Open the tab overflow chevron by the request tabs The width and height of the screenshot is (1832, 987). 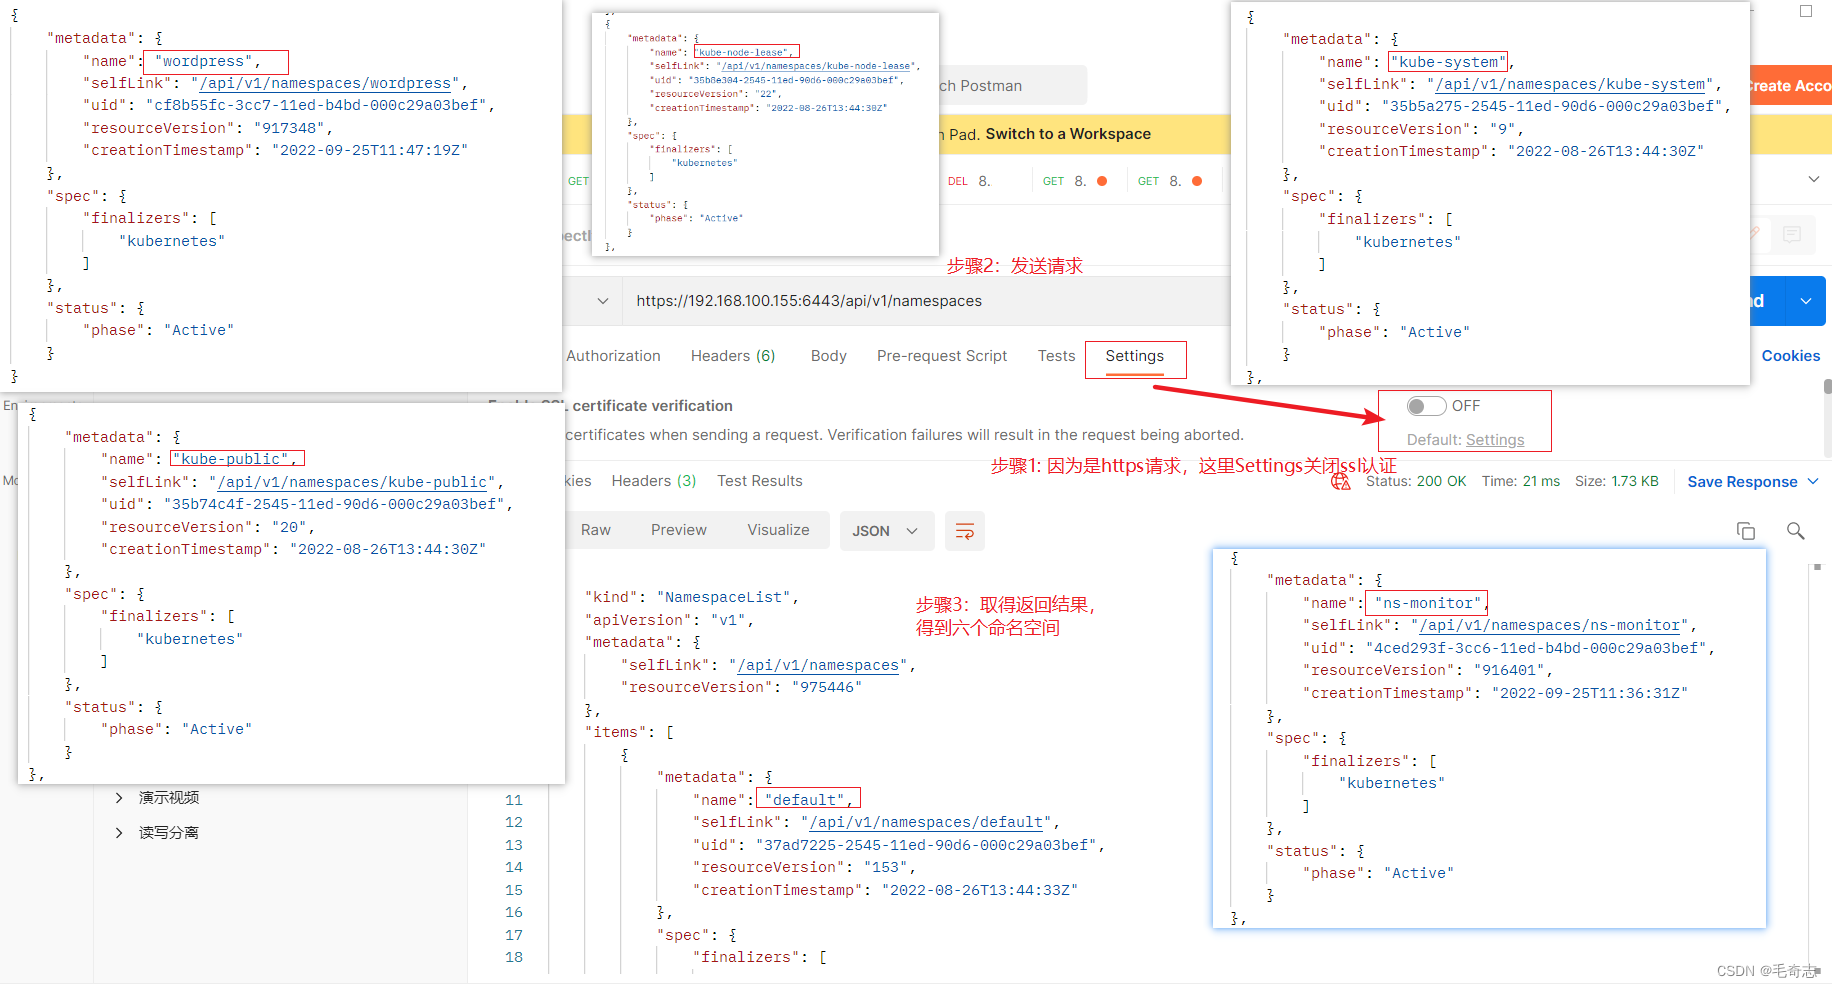1814,180
